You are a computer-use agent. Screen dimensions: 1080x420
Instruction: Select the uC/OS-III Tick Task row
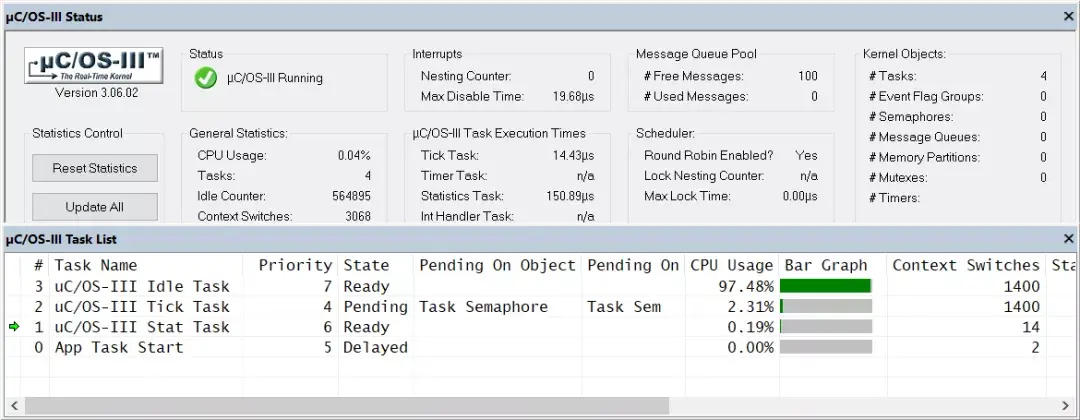pos(142,307)
